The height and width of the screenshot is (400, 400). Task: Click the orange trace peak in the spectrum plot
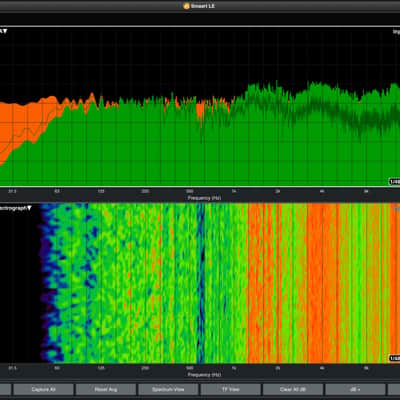point(92,96)
